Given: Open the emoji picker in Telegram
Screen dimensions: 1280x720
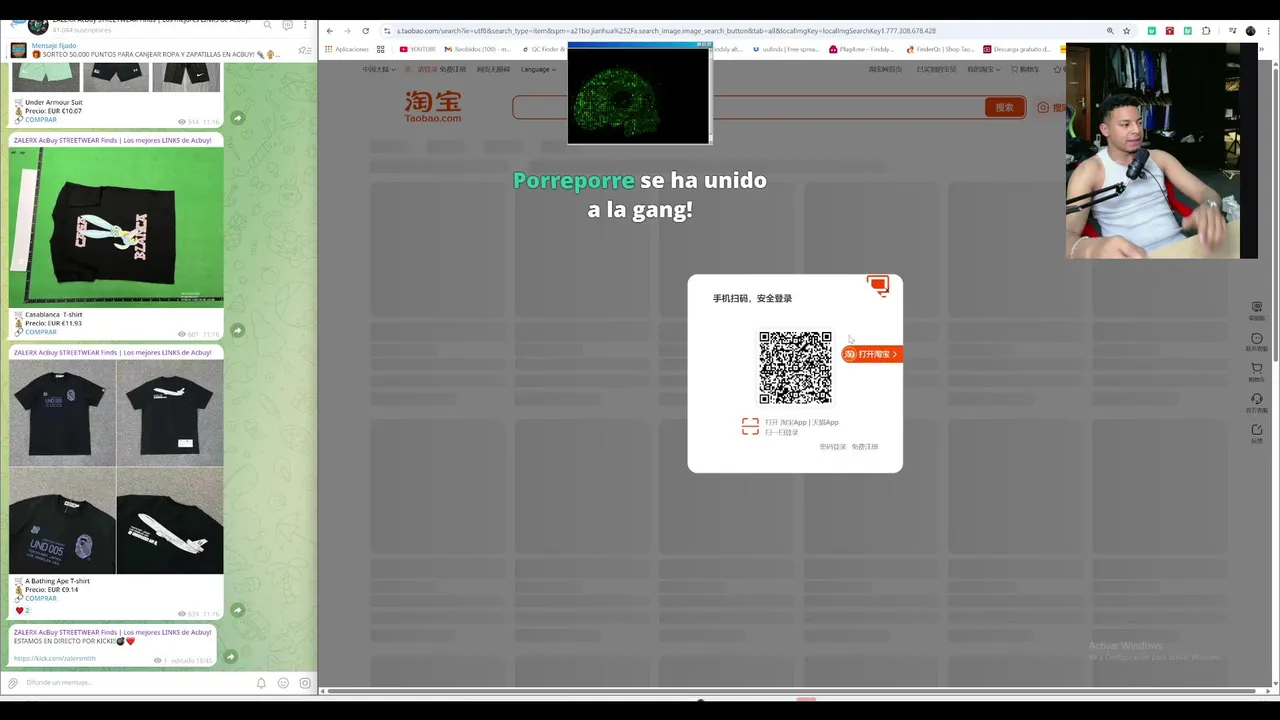Looking at the screenshot, I should tap(283, 683).
